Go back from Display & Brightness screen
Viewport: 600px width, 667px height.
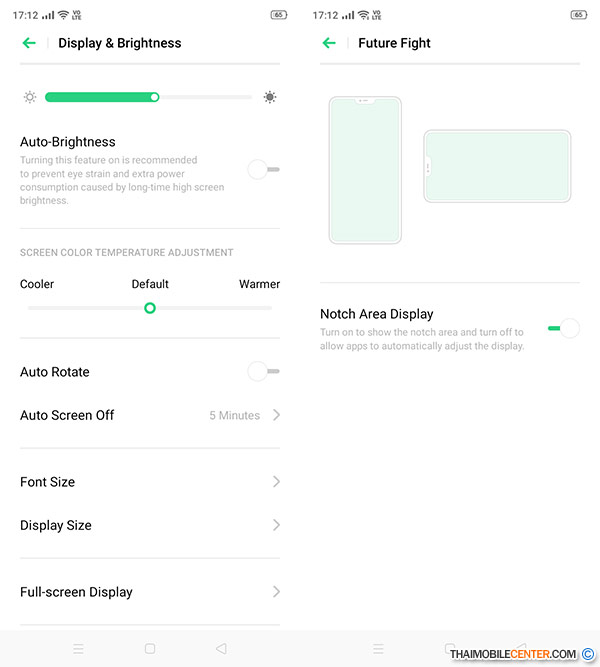pyautogui.click(x=29, y=43)
